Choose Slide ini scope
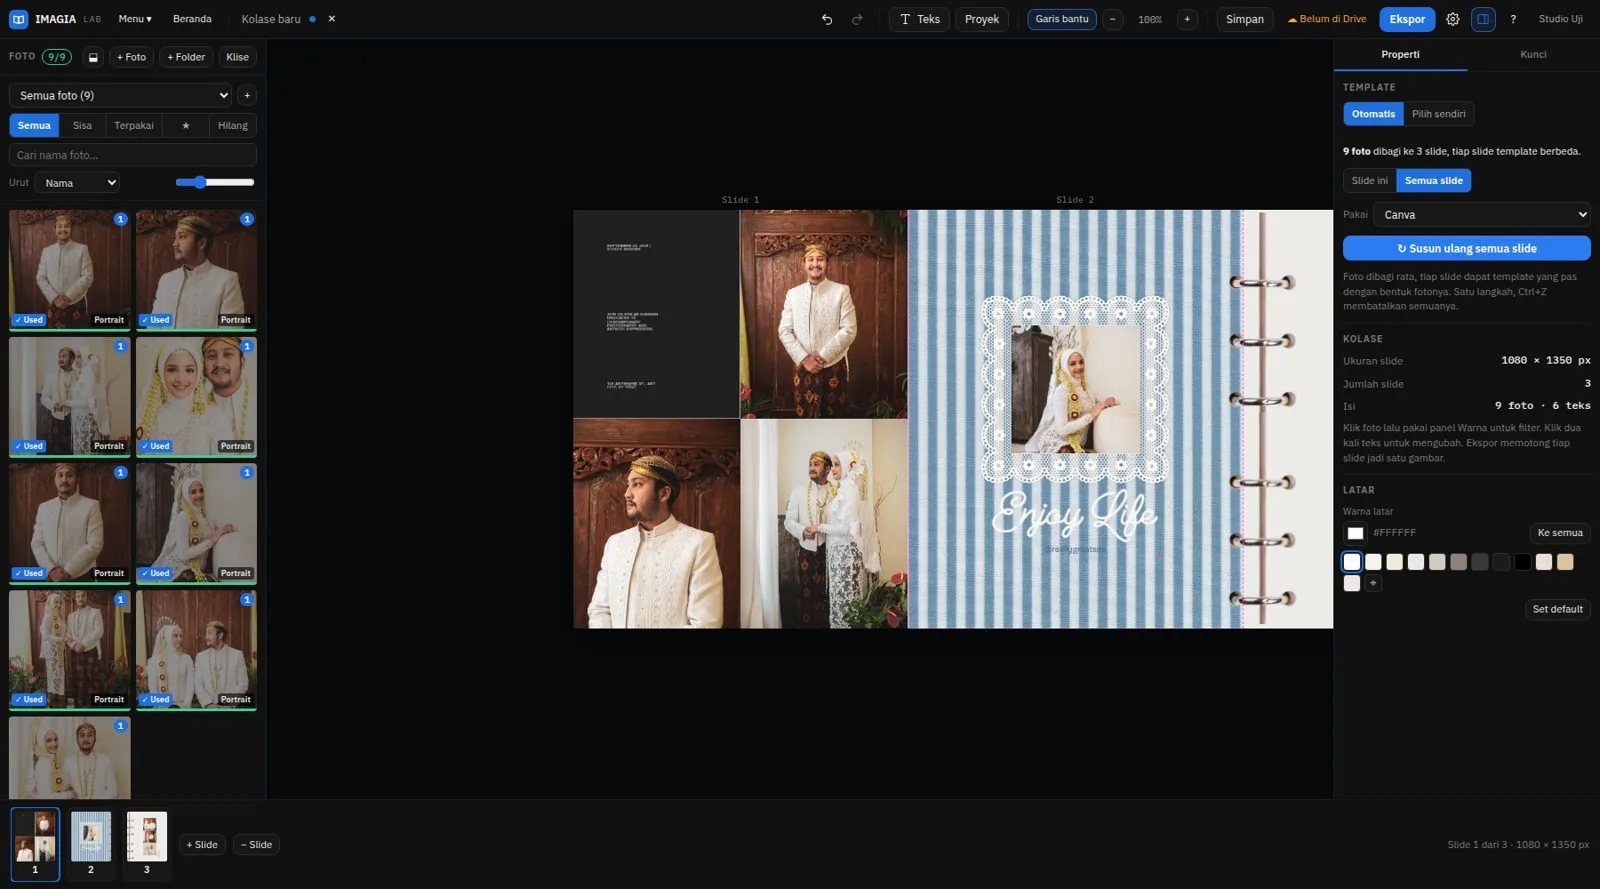The height and width of the screenshot is (889, 1600). 1369,181
